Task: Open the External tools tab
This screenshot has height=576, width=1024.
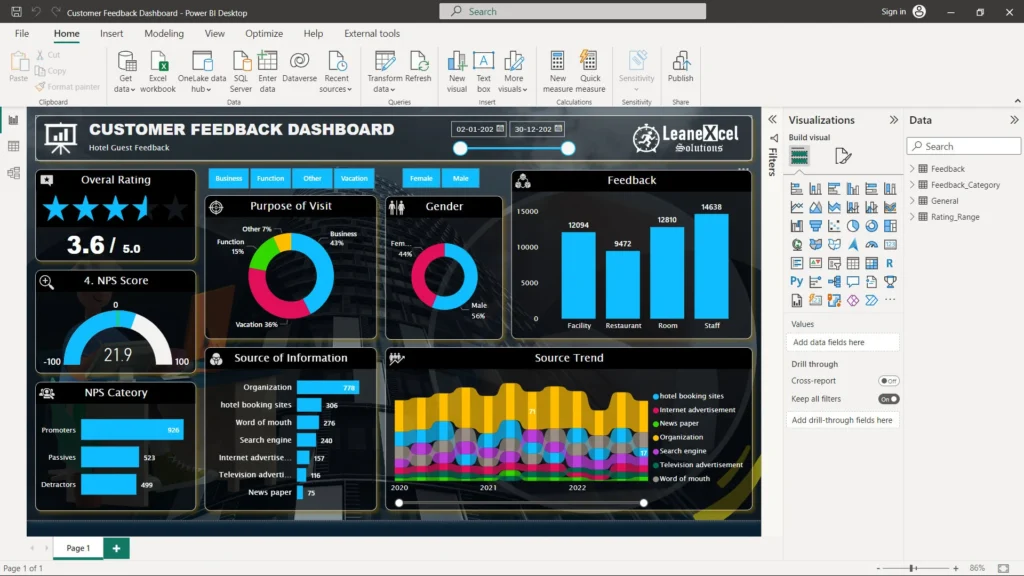Action: pos(372,33)
